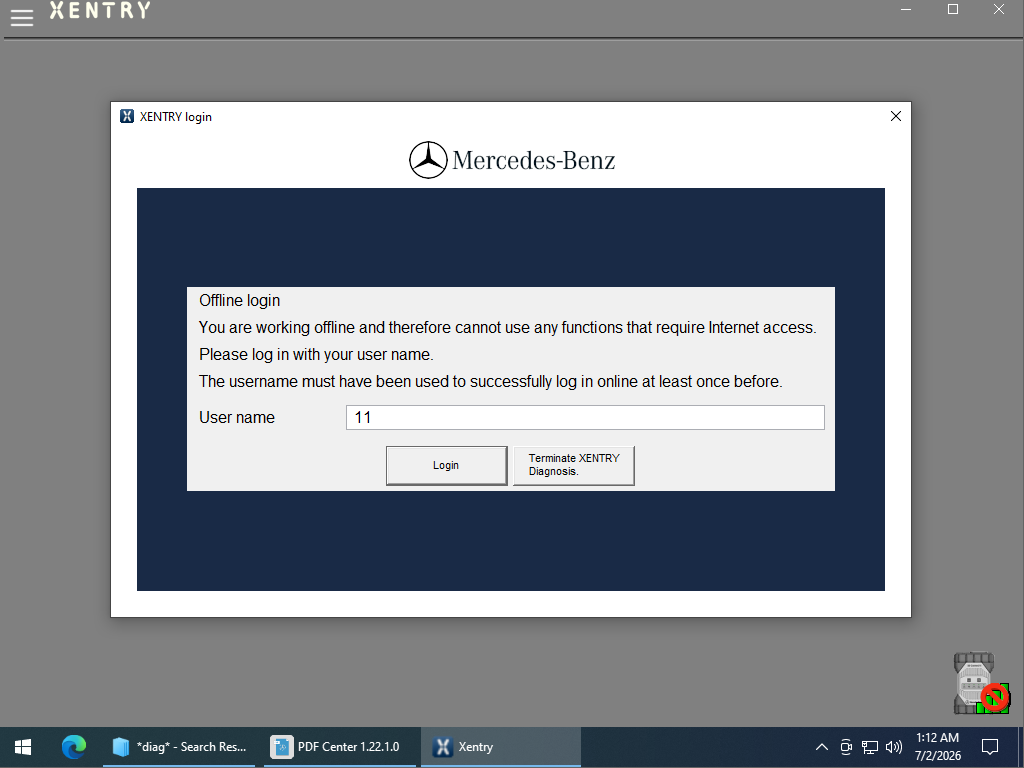Select the Xentry taskbar button
The image size is (1024, 768).
(500, 746)
